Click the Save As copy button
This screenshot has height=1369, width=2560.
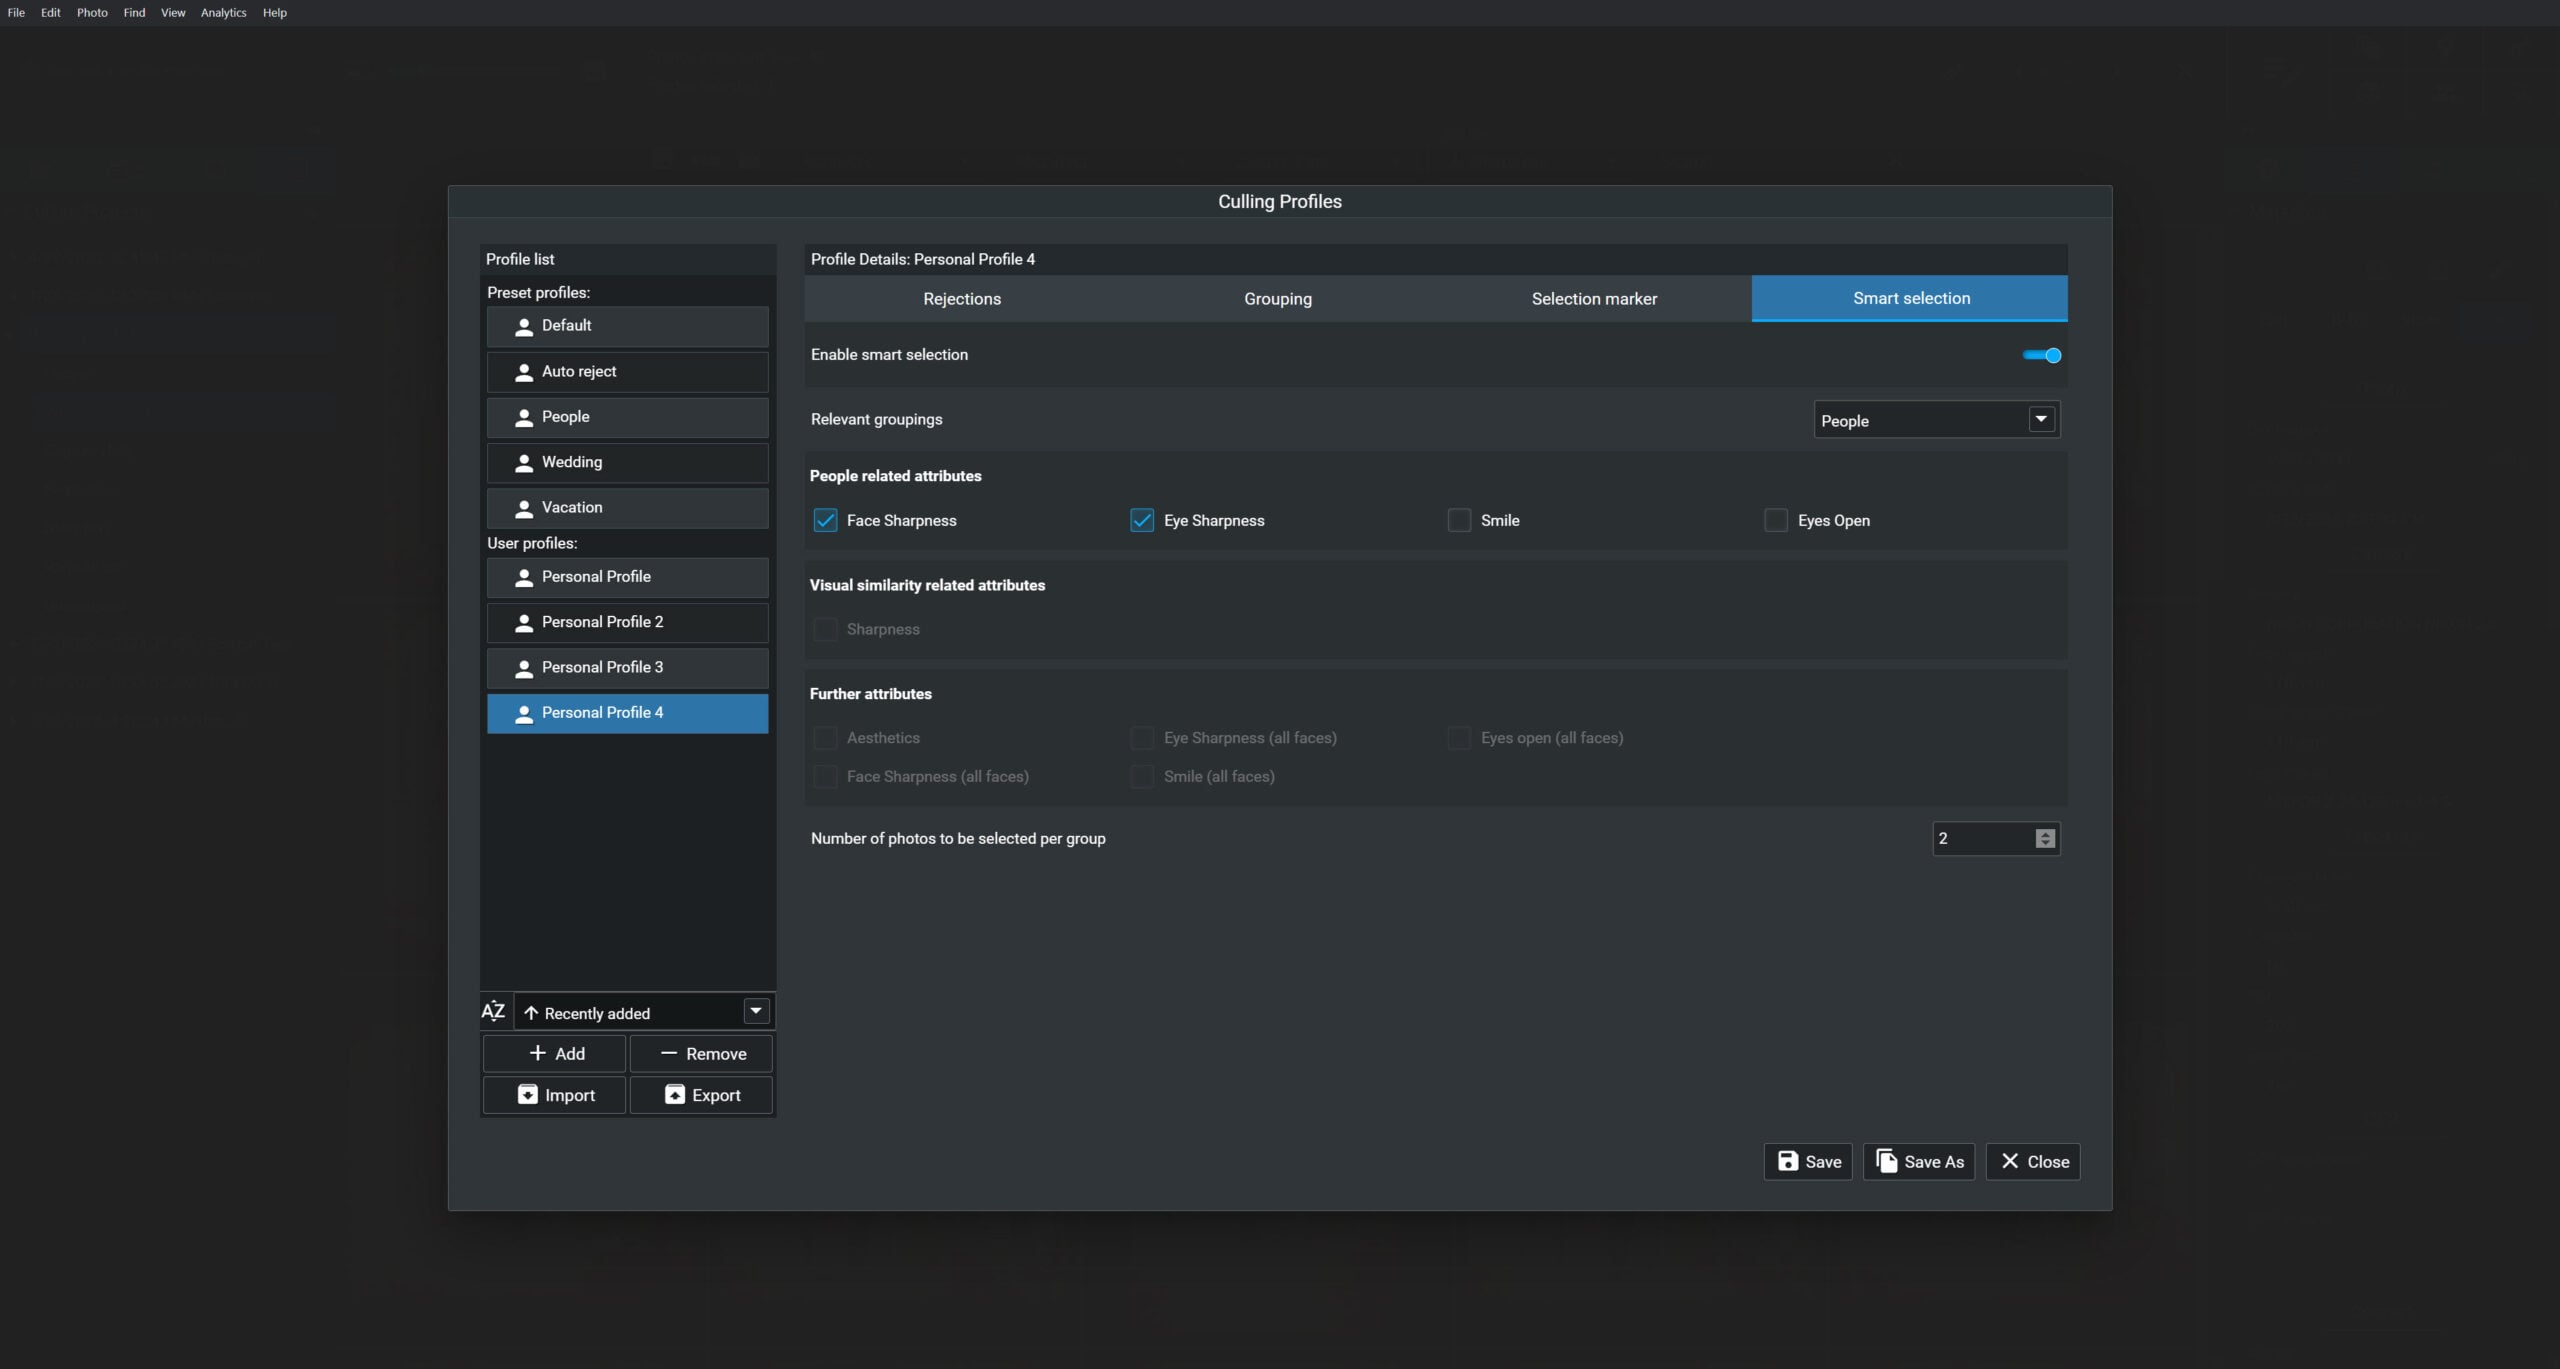(x=1918, y=1161)
